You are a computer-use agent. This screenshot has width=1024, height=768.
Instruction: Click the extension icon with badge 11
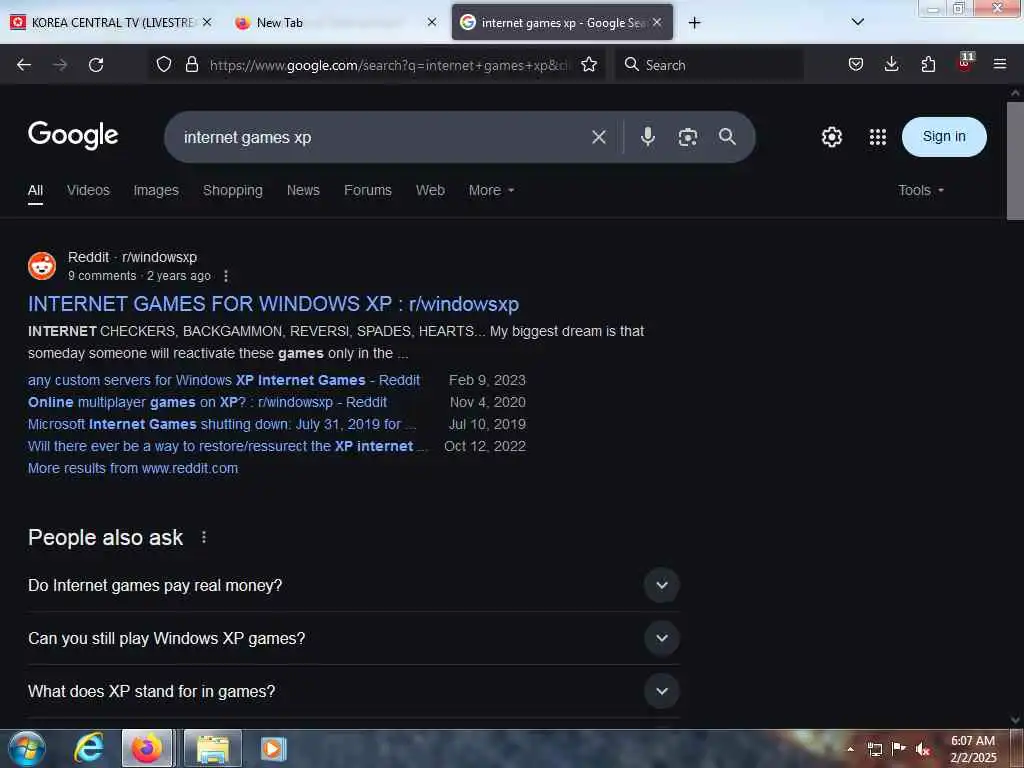pyautogui.click(x=965, y=63)
